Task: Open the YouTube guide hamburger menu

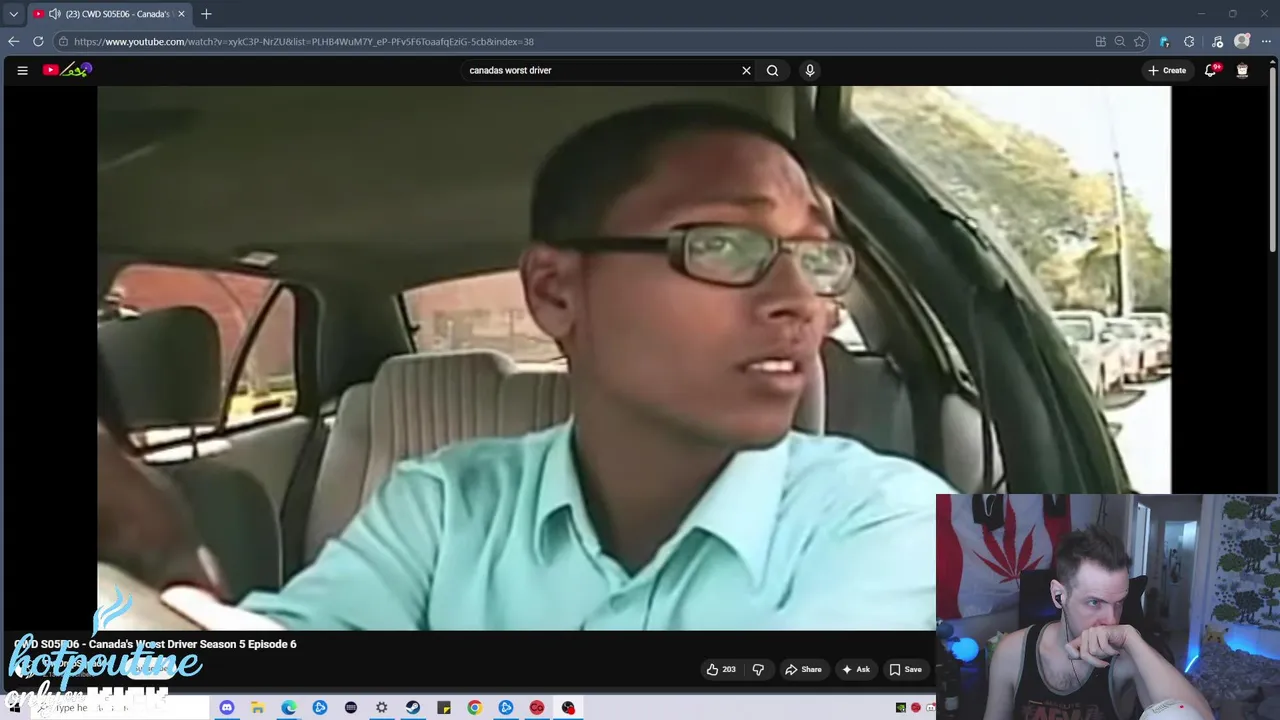Action: [22, 70]
